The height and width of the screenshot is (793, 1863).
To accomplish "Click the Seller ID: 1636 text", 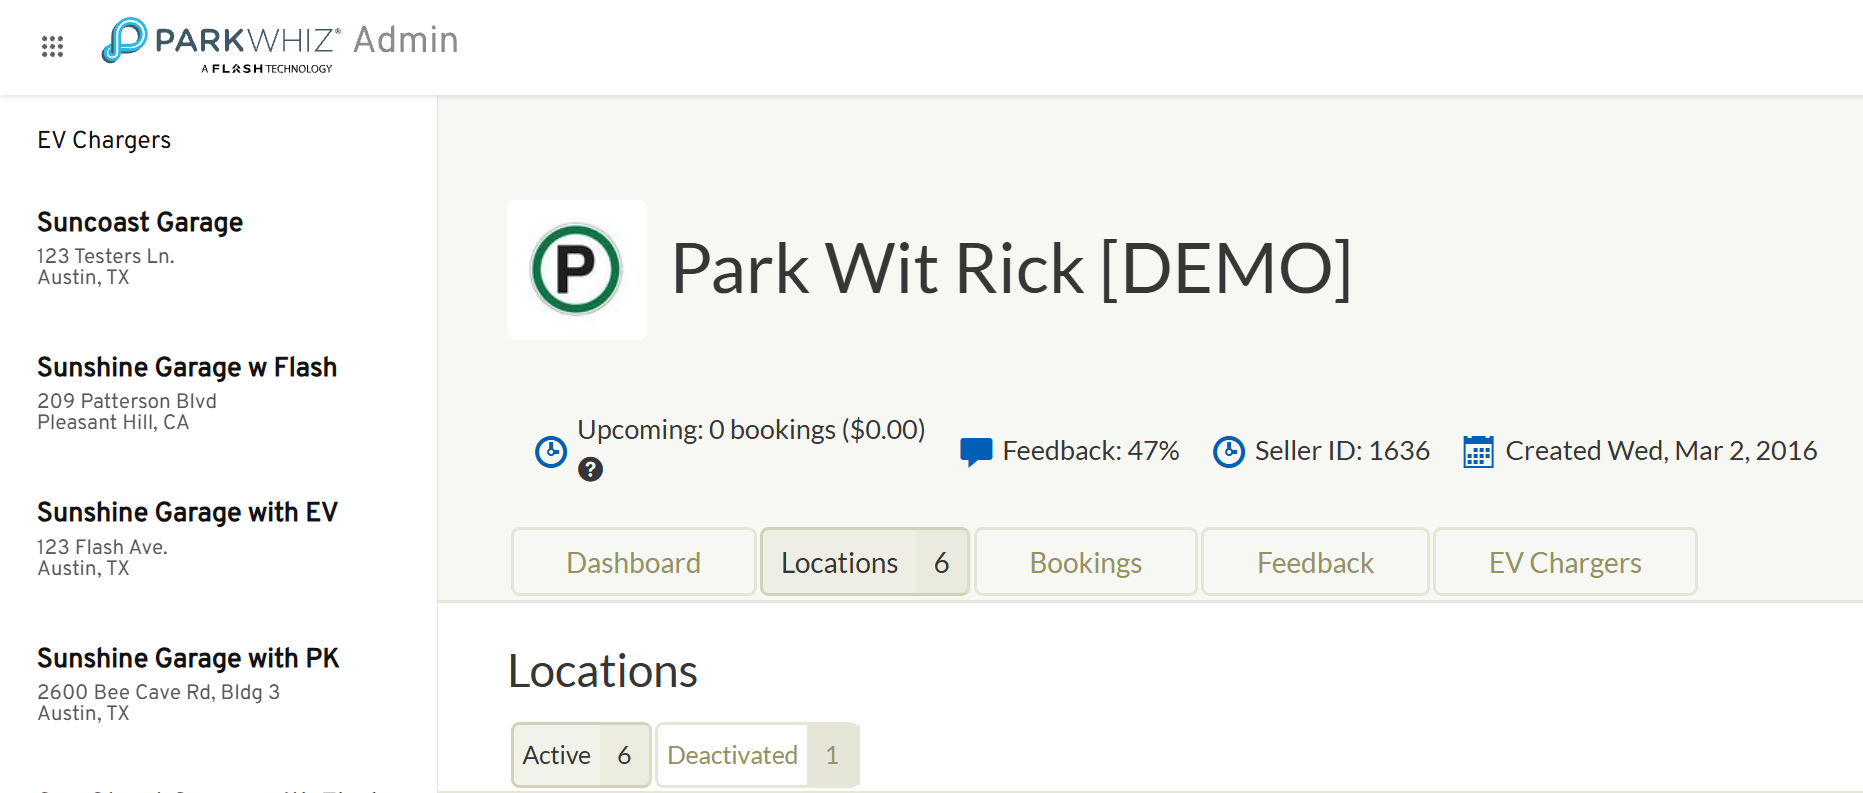I will 1342,451.
